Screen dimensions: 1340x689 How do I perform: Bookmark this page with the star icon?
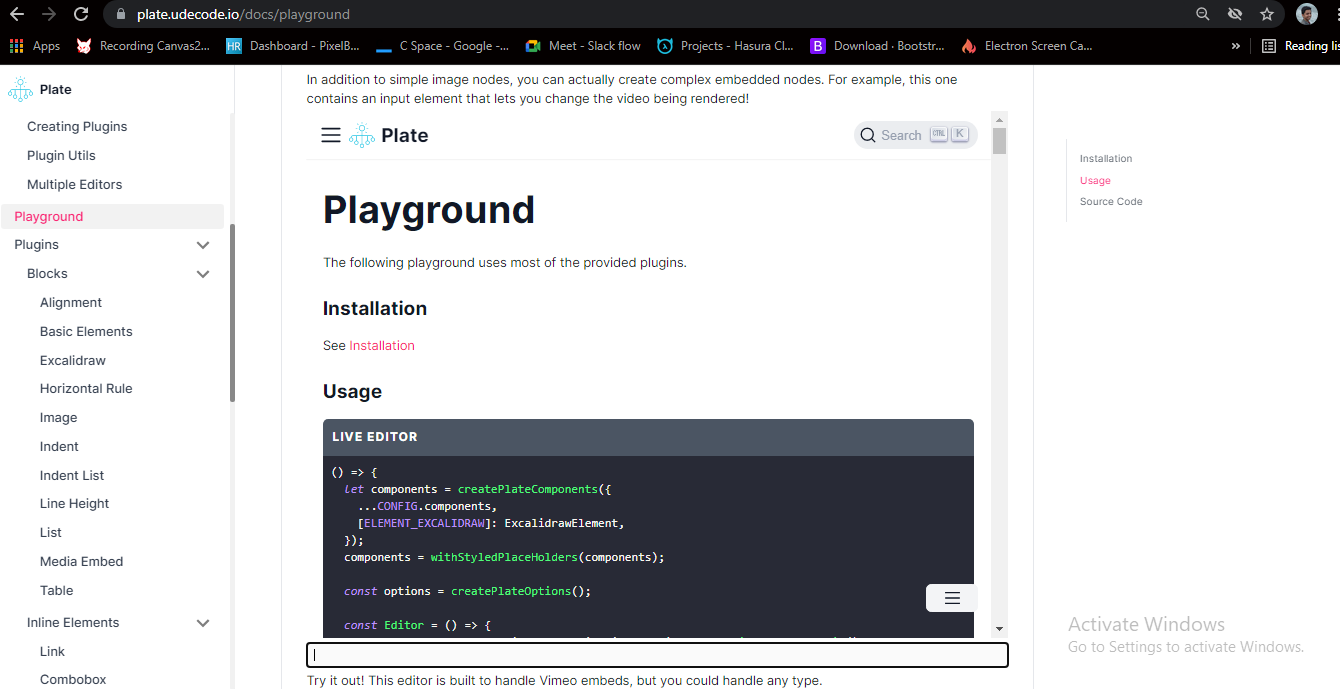pos(1267,15)
